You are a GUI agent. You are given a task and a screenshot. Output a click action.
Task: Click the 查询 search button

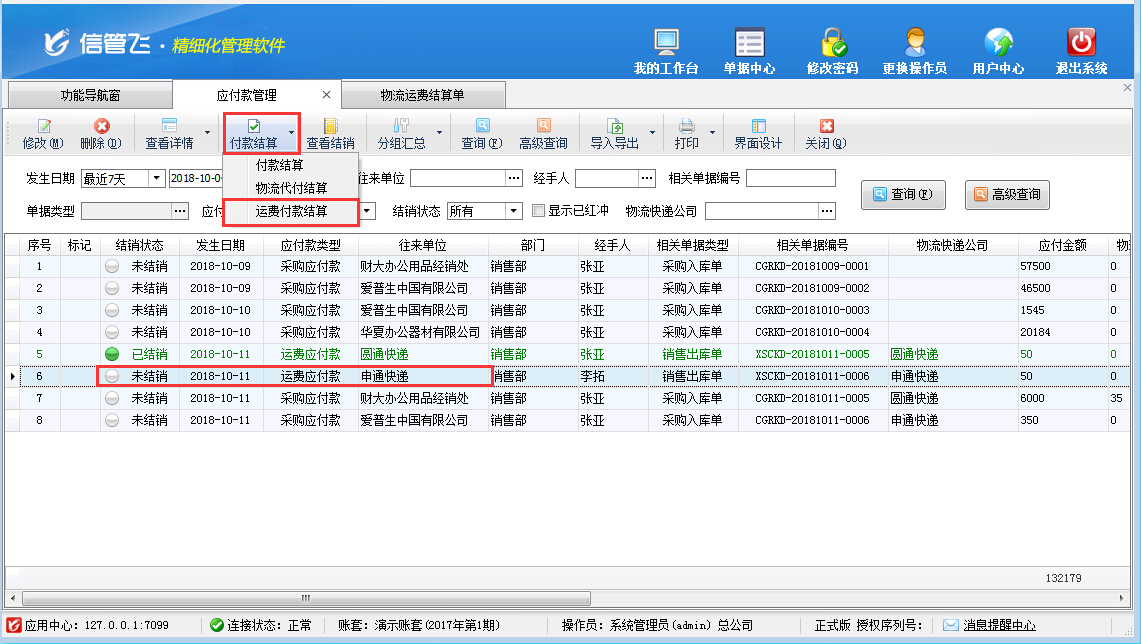point(903,195)
